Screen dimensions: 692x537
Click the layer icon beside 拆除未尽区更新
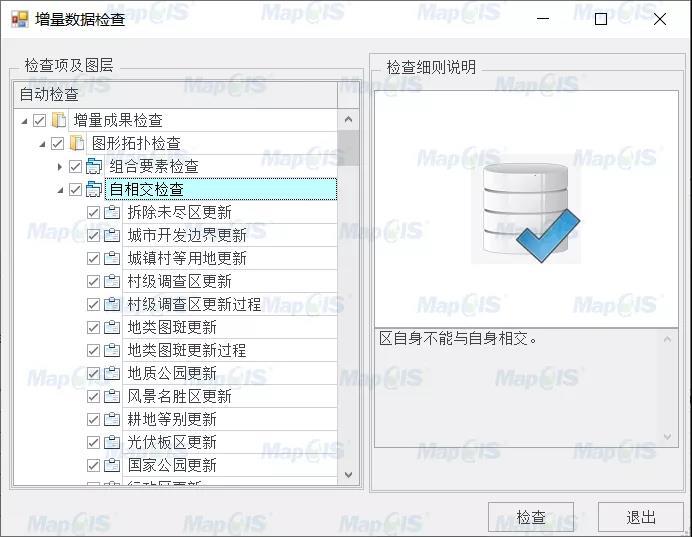[x=112, y=212]
